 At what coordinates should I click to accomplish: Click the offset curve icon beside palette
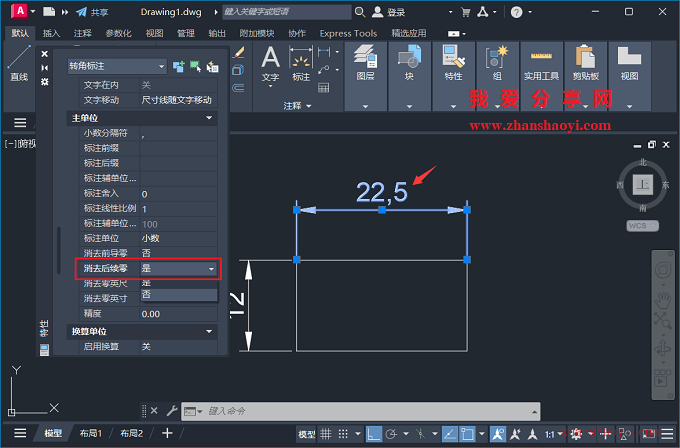pyautogui.click(x=238, y=88)
